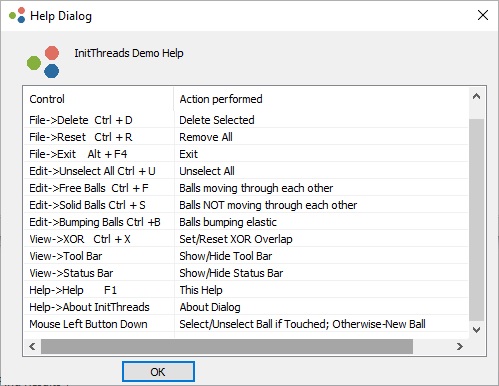
Task: Select the View->Status Bar row
Action: click(x=246, y=273)
